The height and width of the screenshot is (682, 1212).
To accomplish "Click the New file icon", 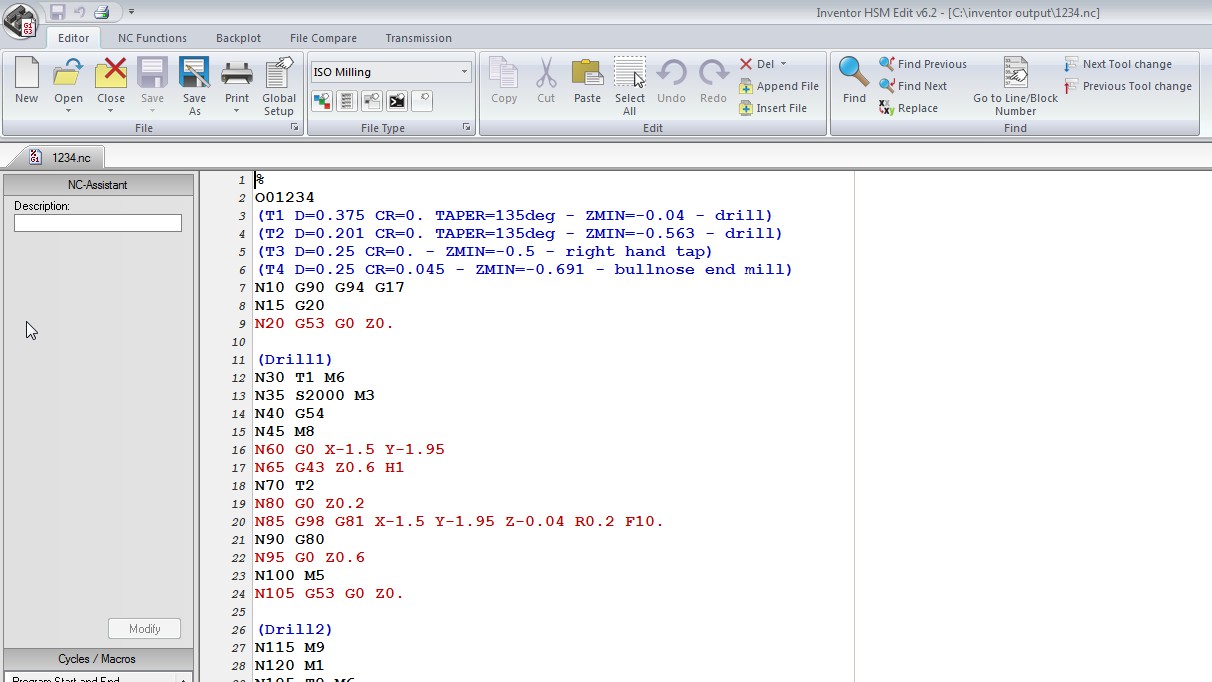I will pyautogui.click(x=27, y=74).
